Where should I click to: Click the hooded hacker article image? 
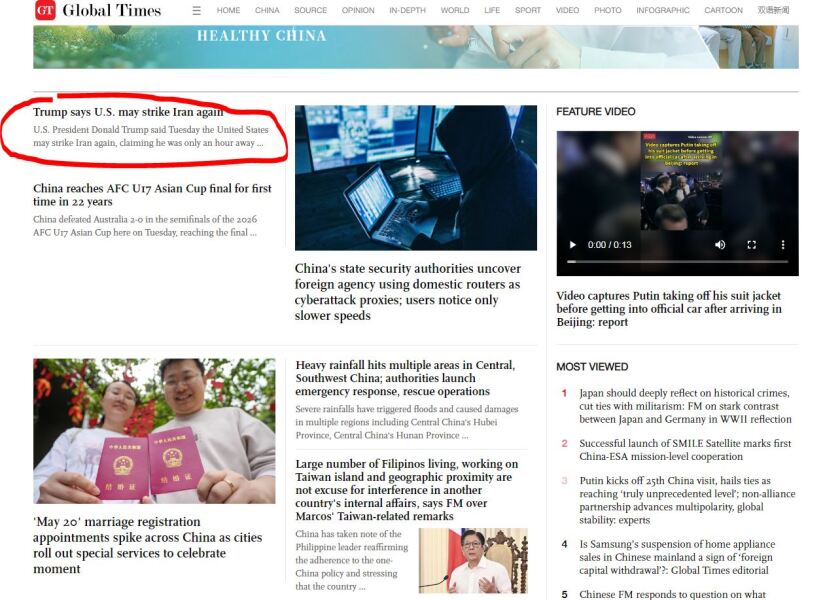point(416,177)
